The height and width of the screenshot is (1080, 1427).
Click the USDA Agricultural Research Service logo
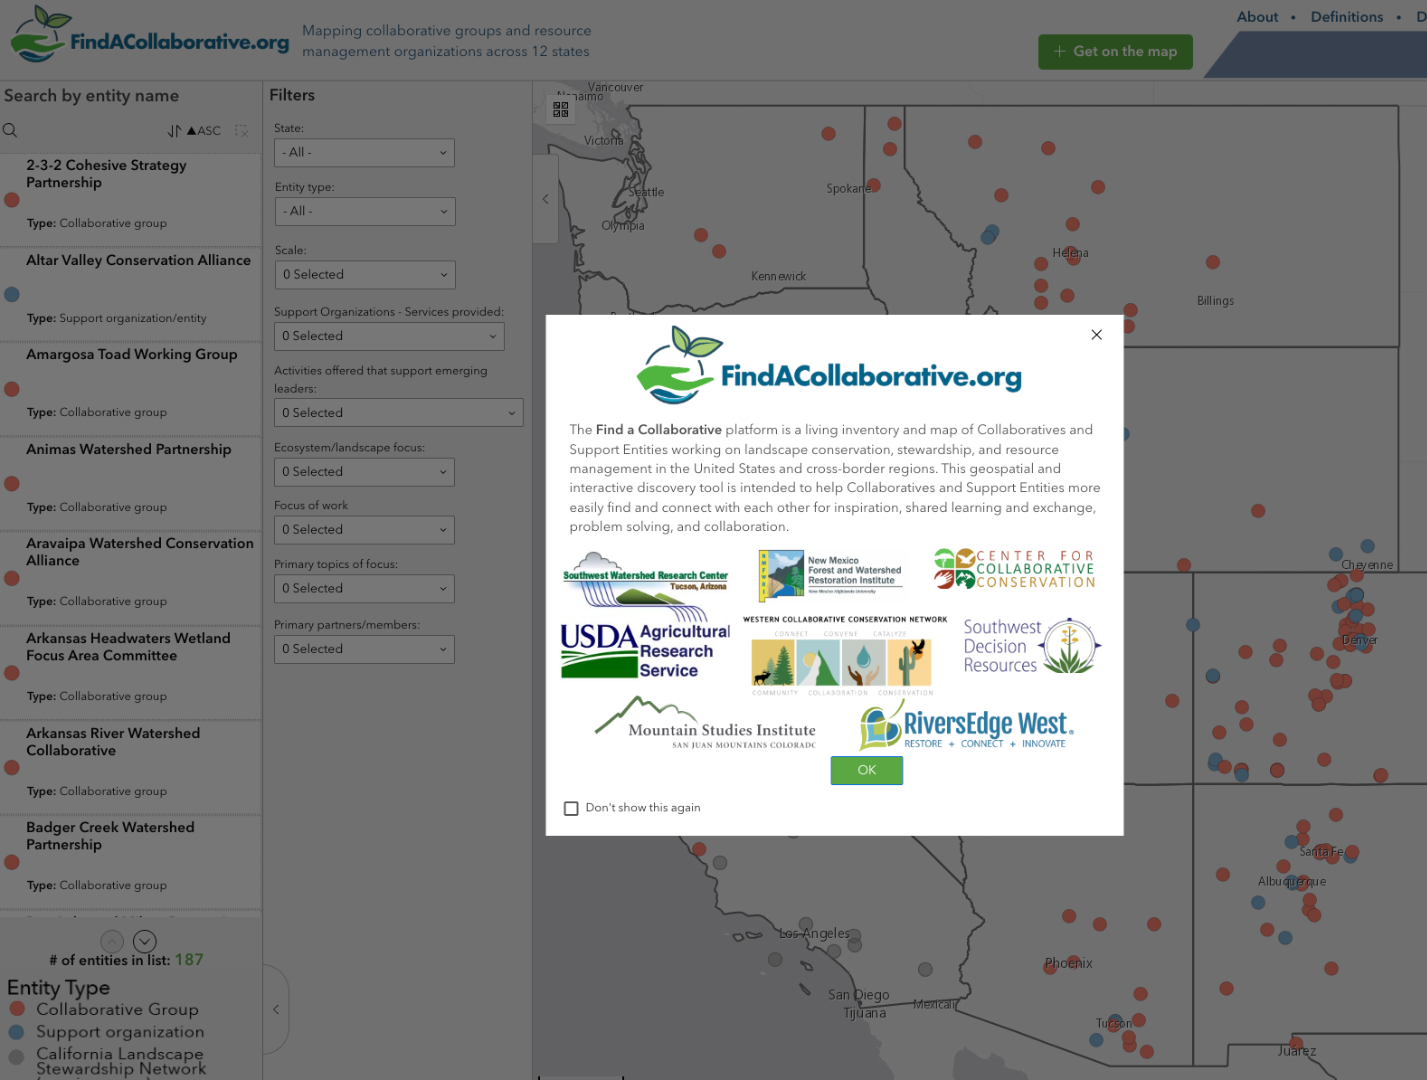(x=646, y=651)
